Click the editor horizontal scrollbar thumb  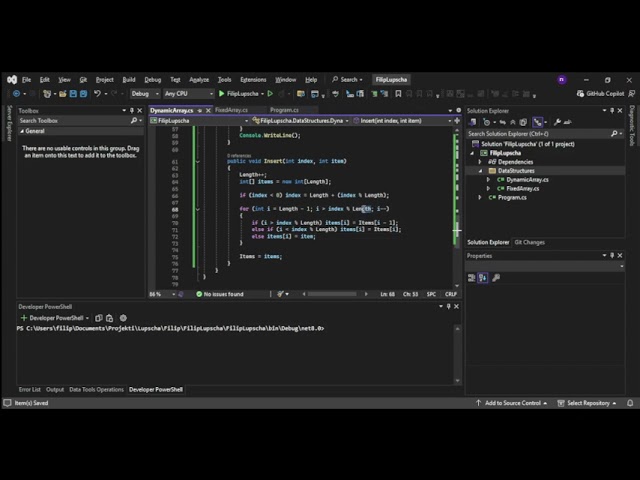tap(332, 294)
